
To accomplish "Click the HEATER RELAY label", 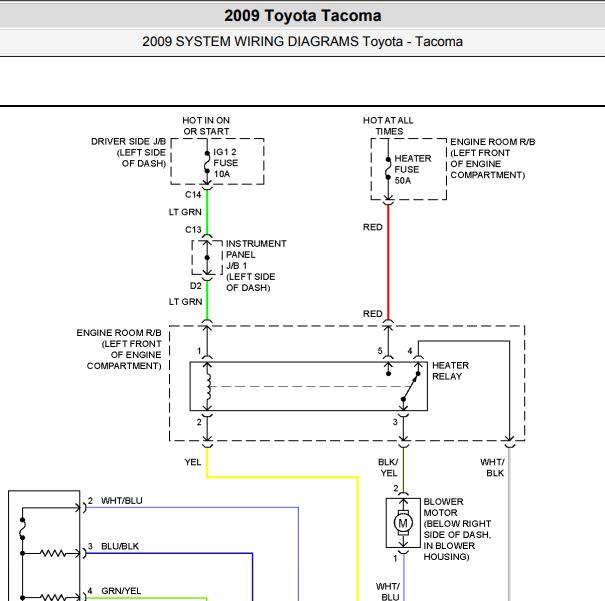I will click(x=450, y=371).
